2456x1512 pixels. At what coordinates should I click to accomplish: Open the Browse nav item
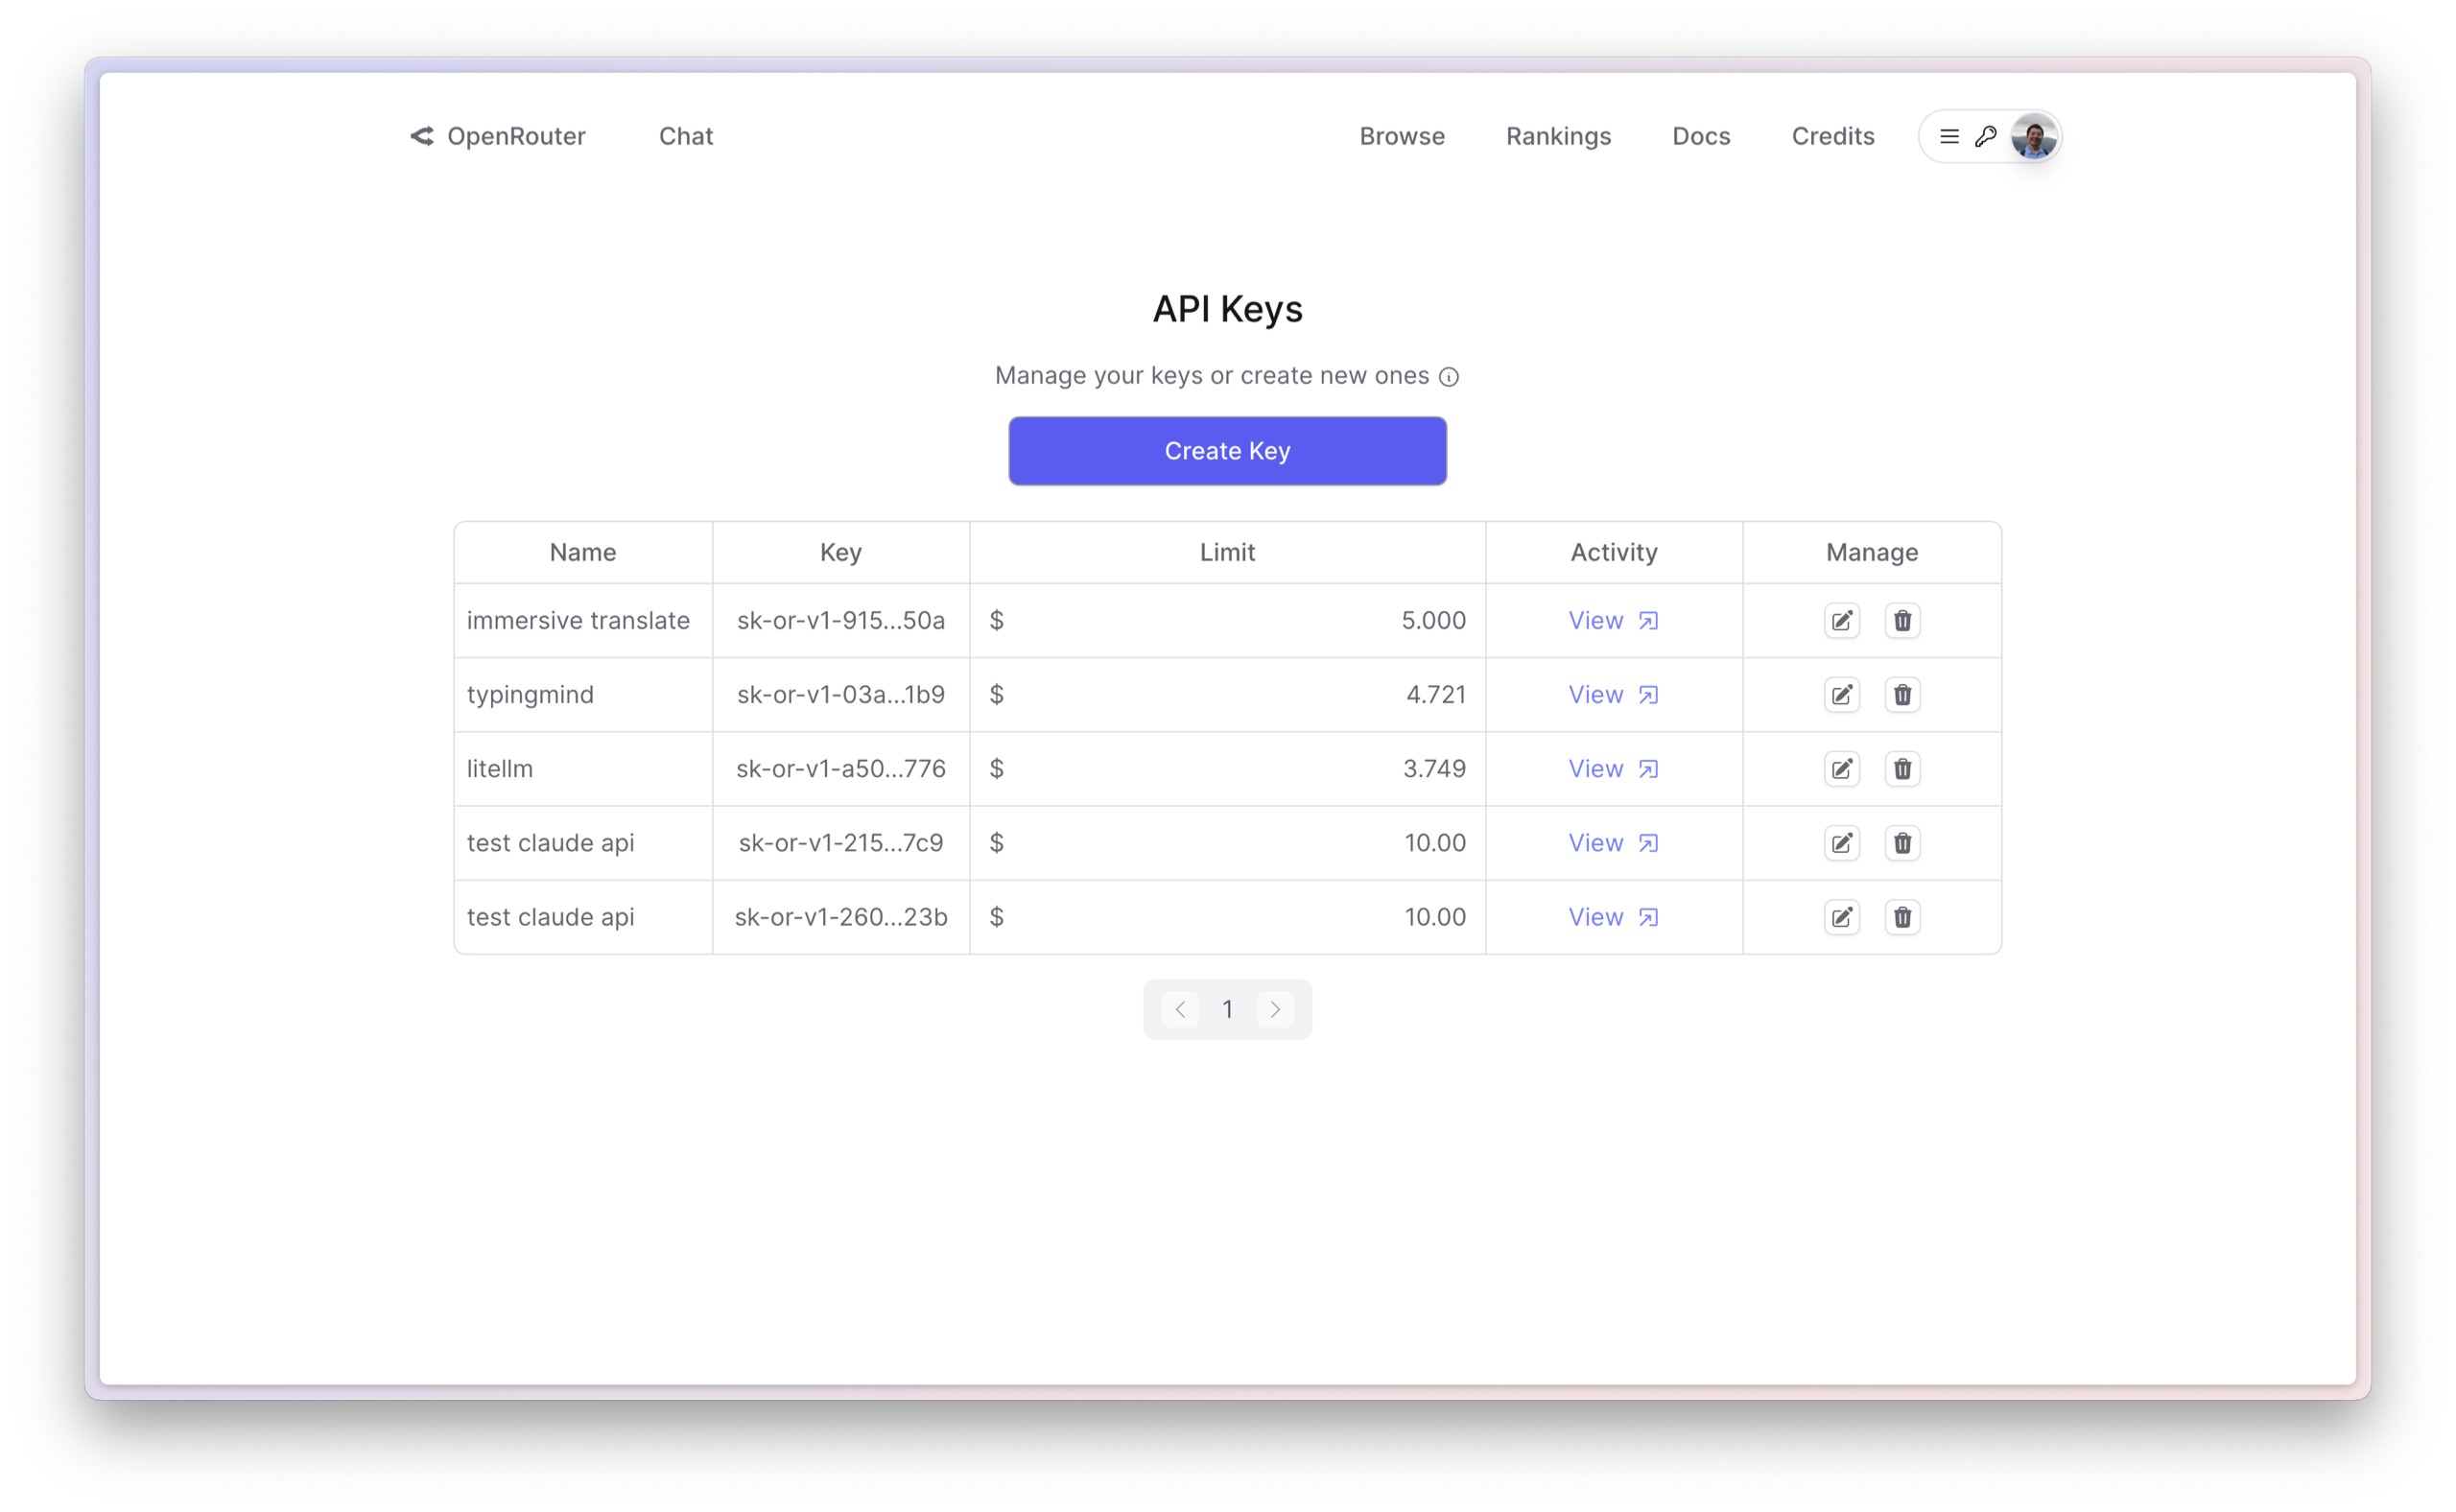coord(1401,136)
